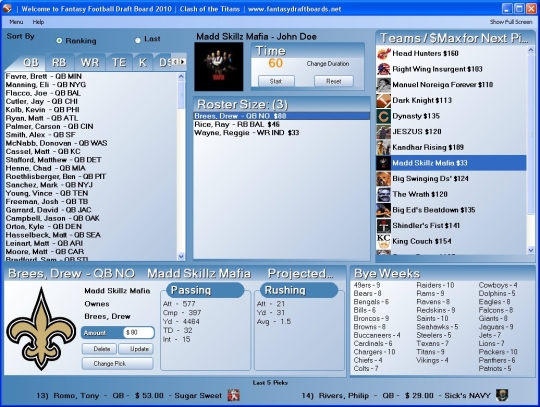Click Show Full Screen
The image size is (540, 407).
point(511,22)
